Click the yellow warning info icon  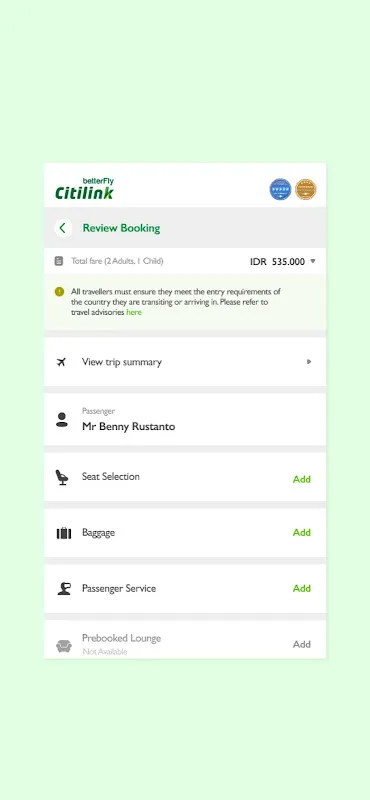click(60, 292)
